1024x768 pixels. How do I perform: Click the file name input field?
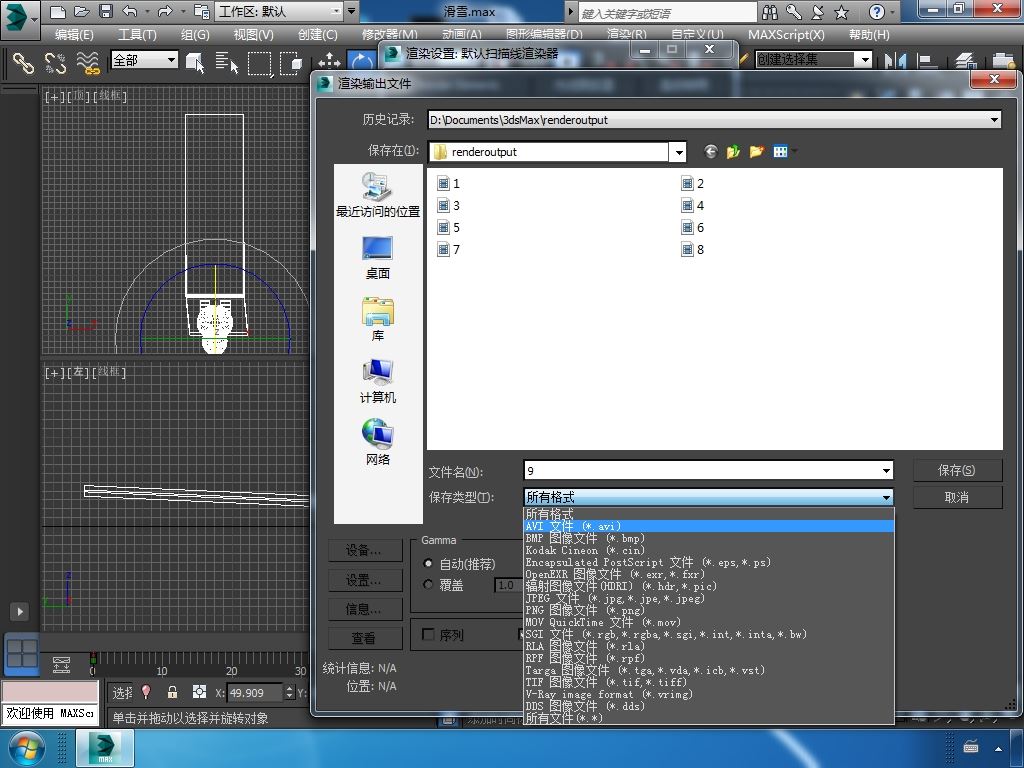point(702,471)
